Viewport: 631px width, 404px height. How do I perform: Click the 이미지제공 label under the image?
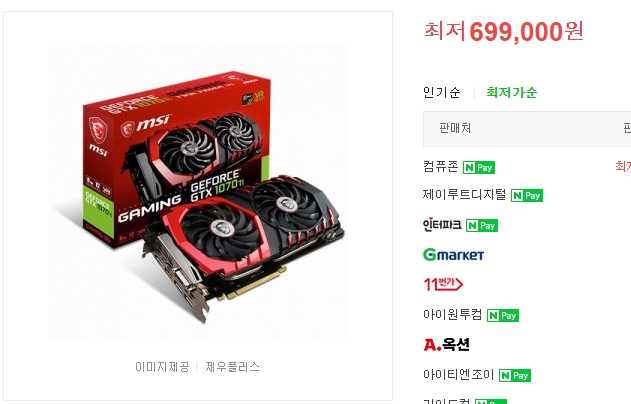(x=162, y=367)
